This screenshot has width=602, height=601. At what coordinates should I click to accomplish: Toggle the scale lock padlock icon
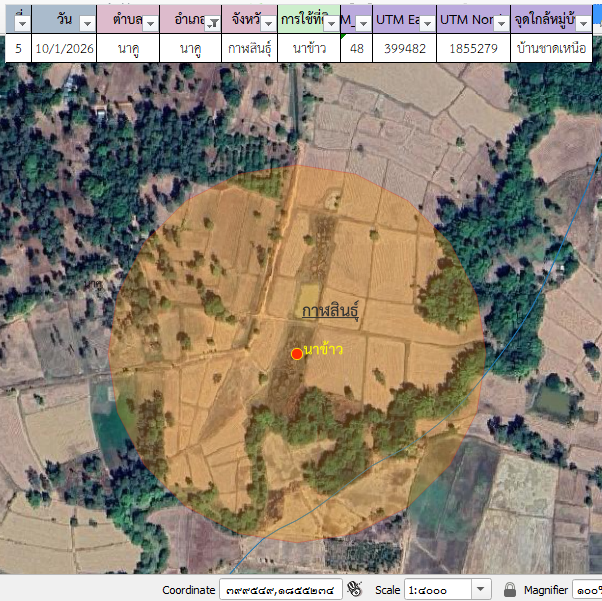pos(510,590)
